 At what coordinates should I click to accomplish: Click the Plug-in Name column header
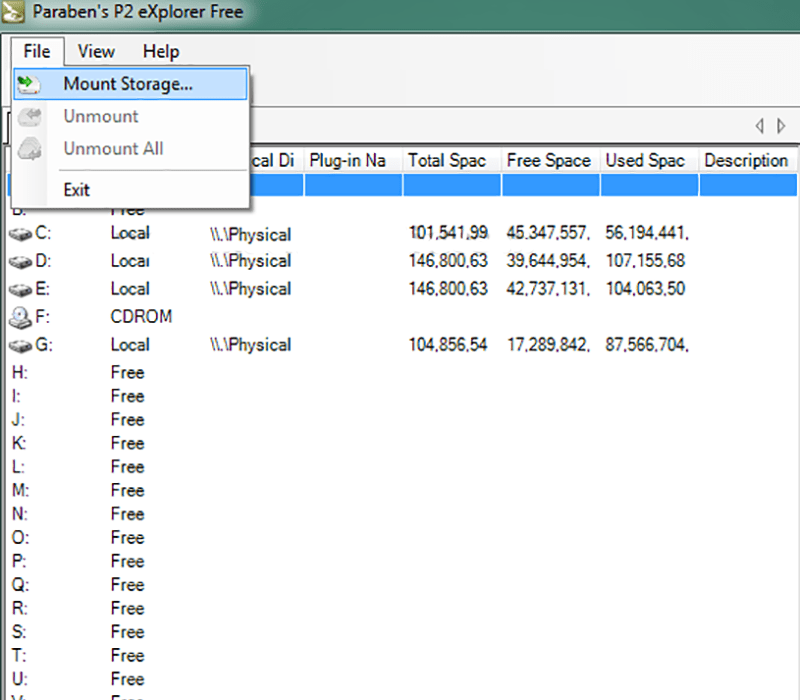(353, 161)
